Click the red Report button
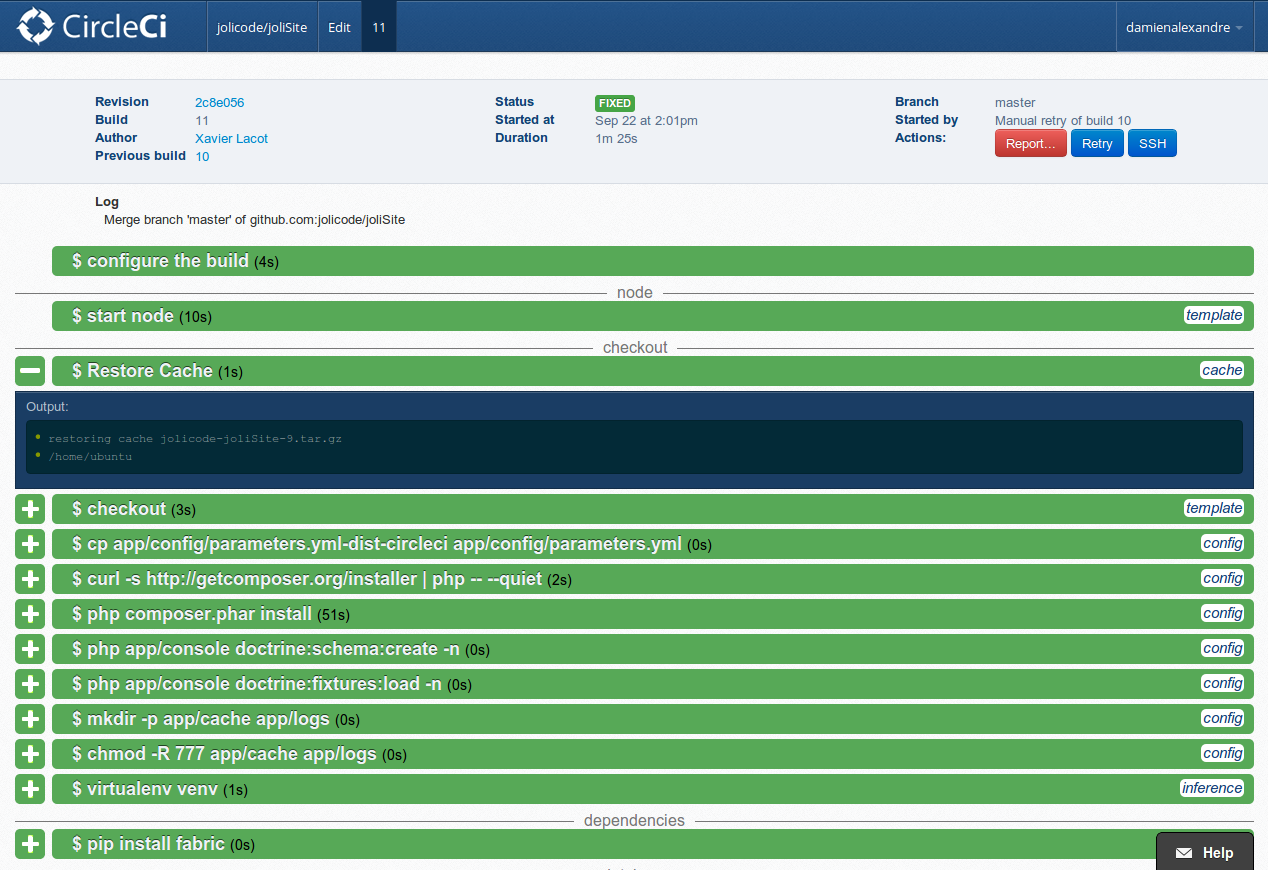1268x870 pixels. point(1031,143)
